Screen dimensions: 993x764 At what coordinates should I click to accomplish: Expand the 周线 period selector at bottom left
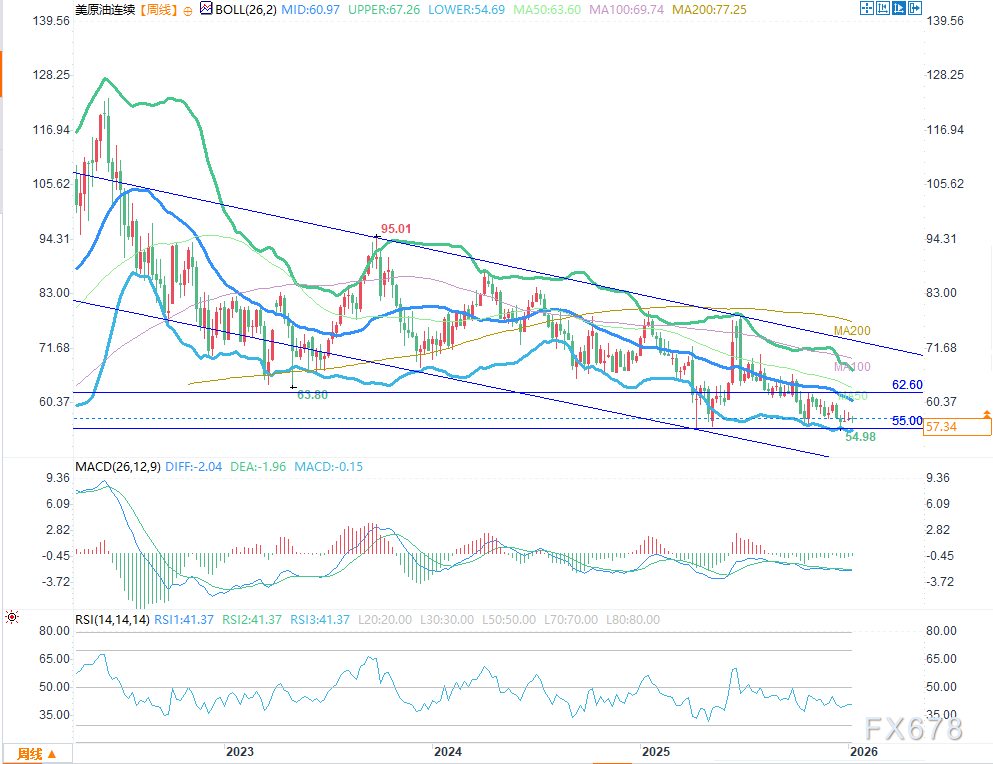coord(37,754)
